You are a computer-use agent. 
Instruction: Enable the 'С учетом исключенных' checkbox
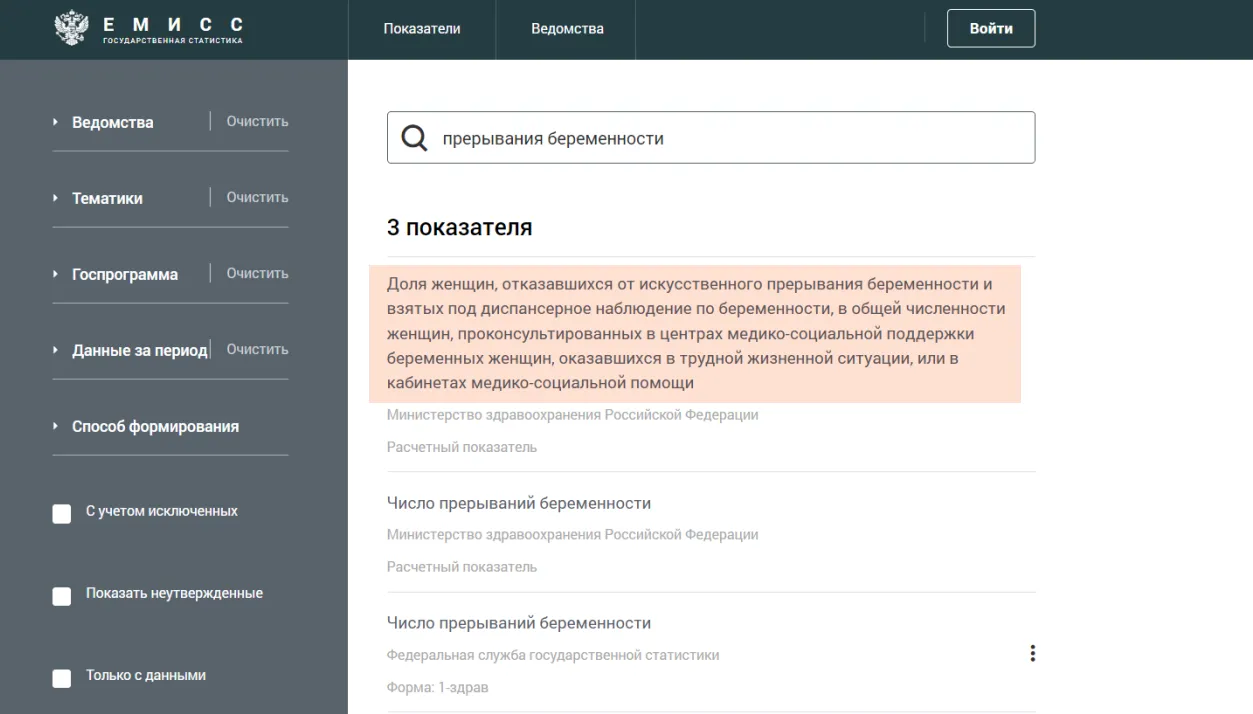pyautogui.click(x=62, y=513)
